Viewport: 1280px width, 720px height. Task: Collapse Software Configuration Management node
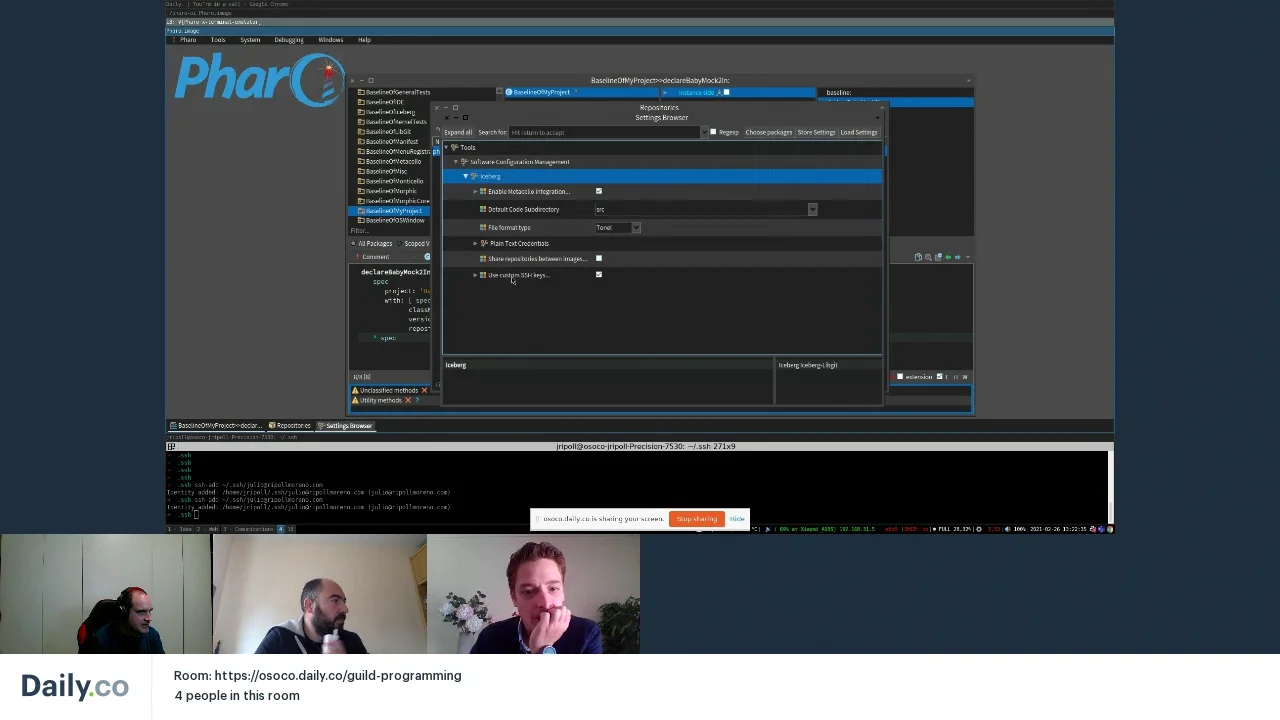click(456, 162)
